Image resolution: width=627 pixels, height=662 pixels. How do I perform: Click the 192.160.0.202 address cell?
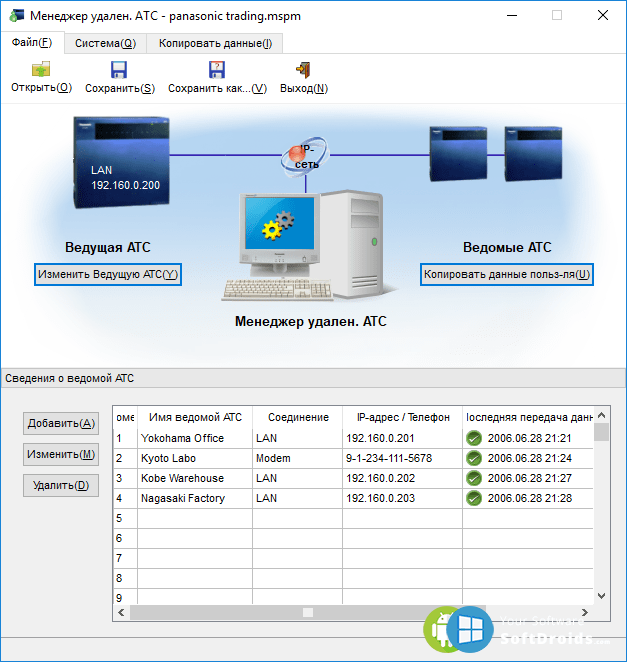403,478
